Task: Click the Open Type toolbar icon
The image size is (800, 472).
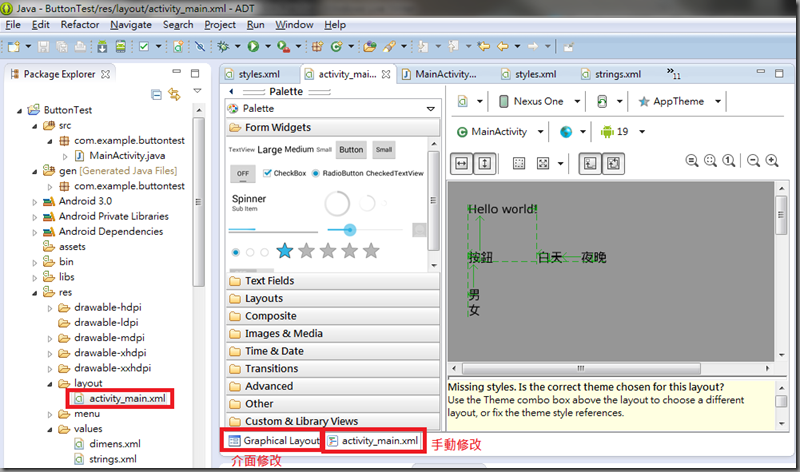Action: point(370,46)
